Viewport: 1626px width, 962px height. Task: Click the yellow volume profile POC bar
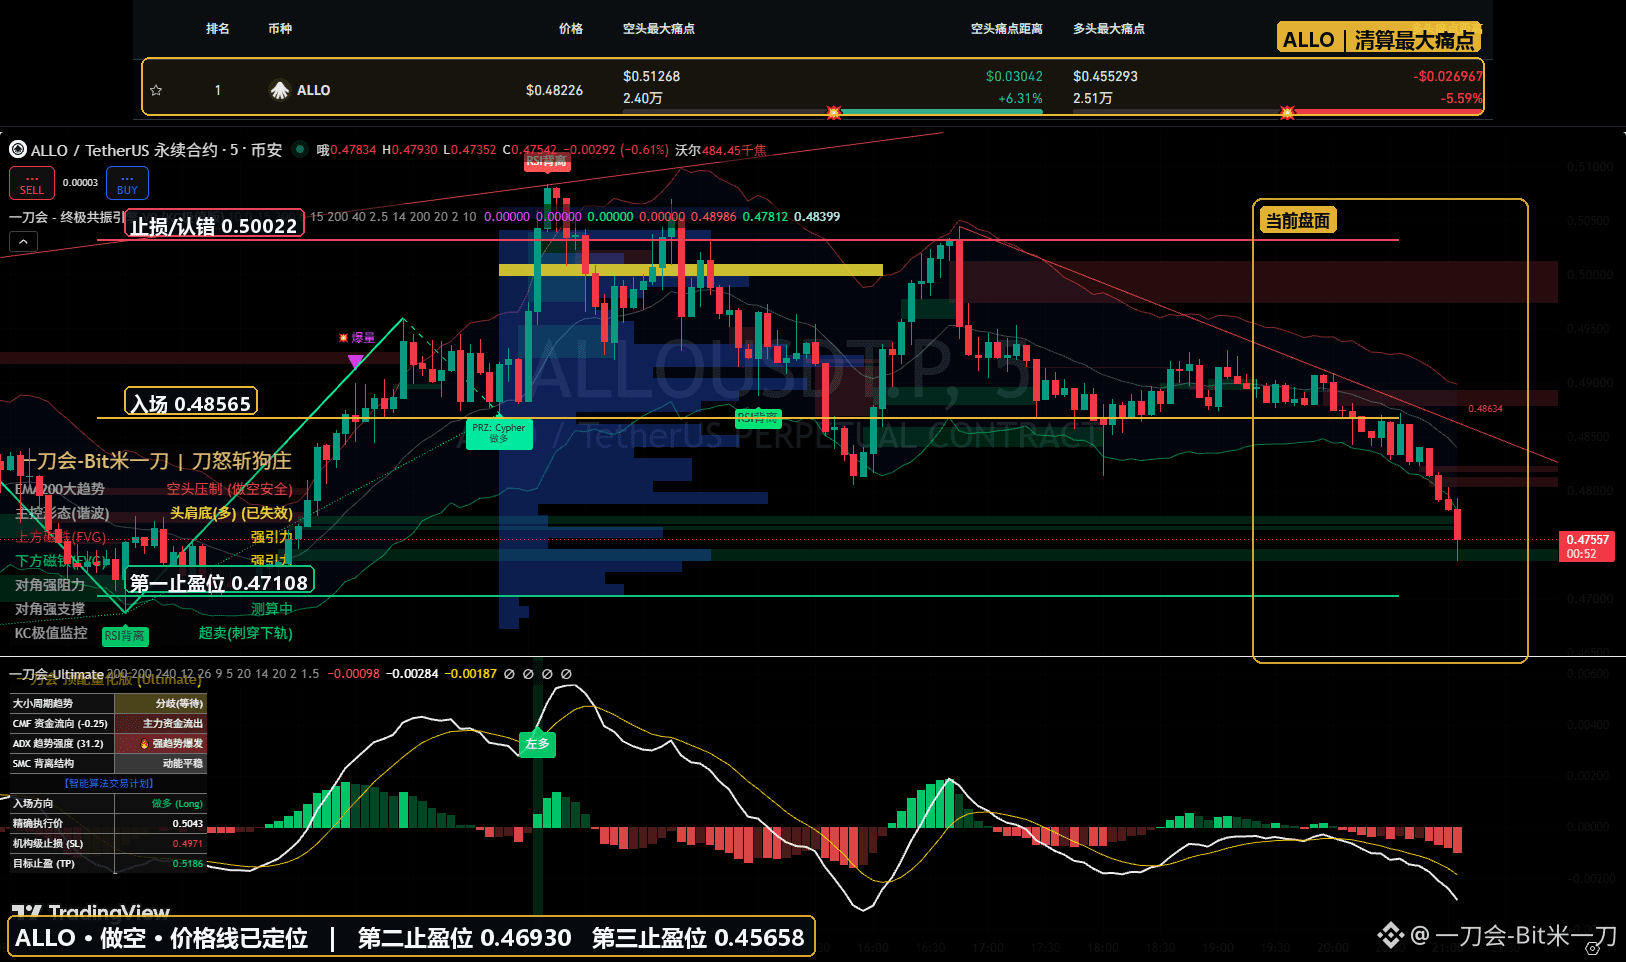click(690, 270)
